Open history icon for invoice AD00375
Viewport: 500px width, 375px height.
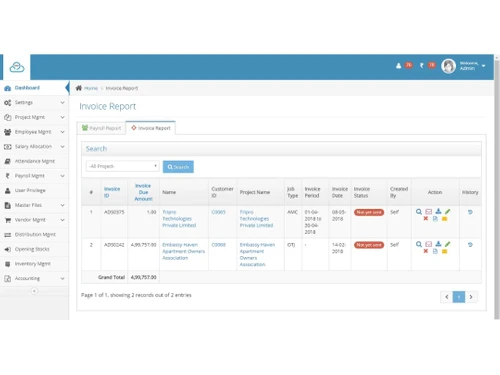[470, 212]
